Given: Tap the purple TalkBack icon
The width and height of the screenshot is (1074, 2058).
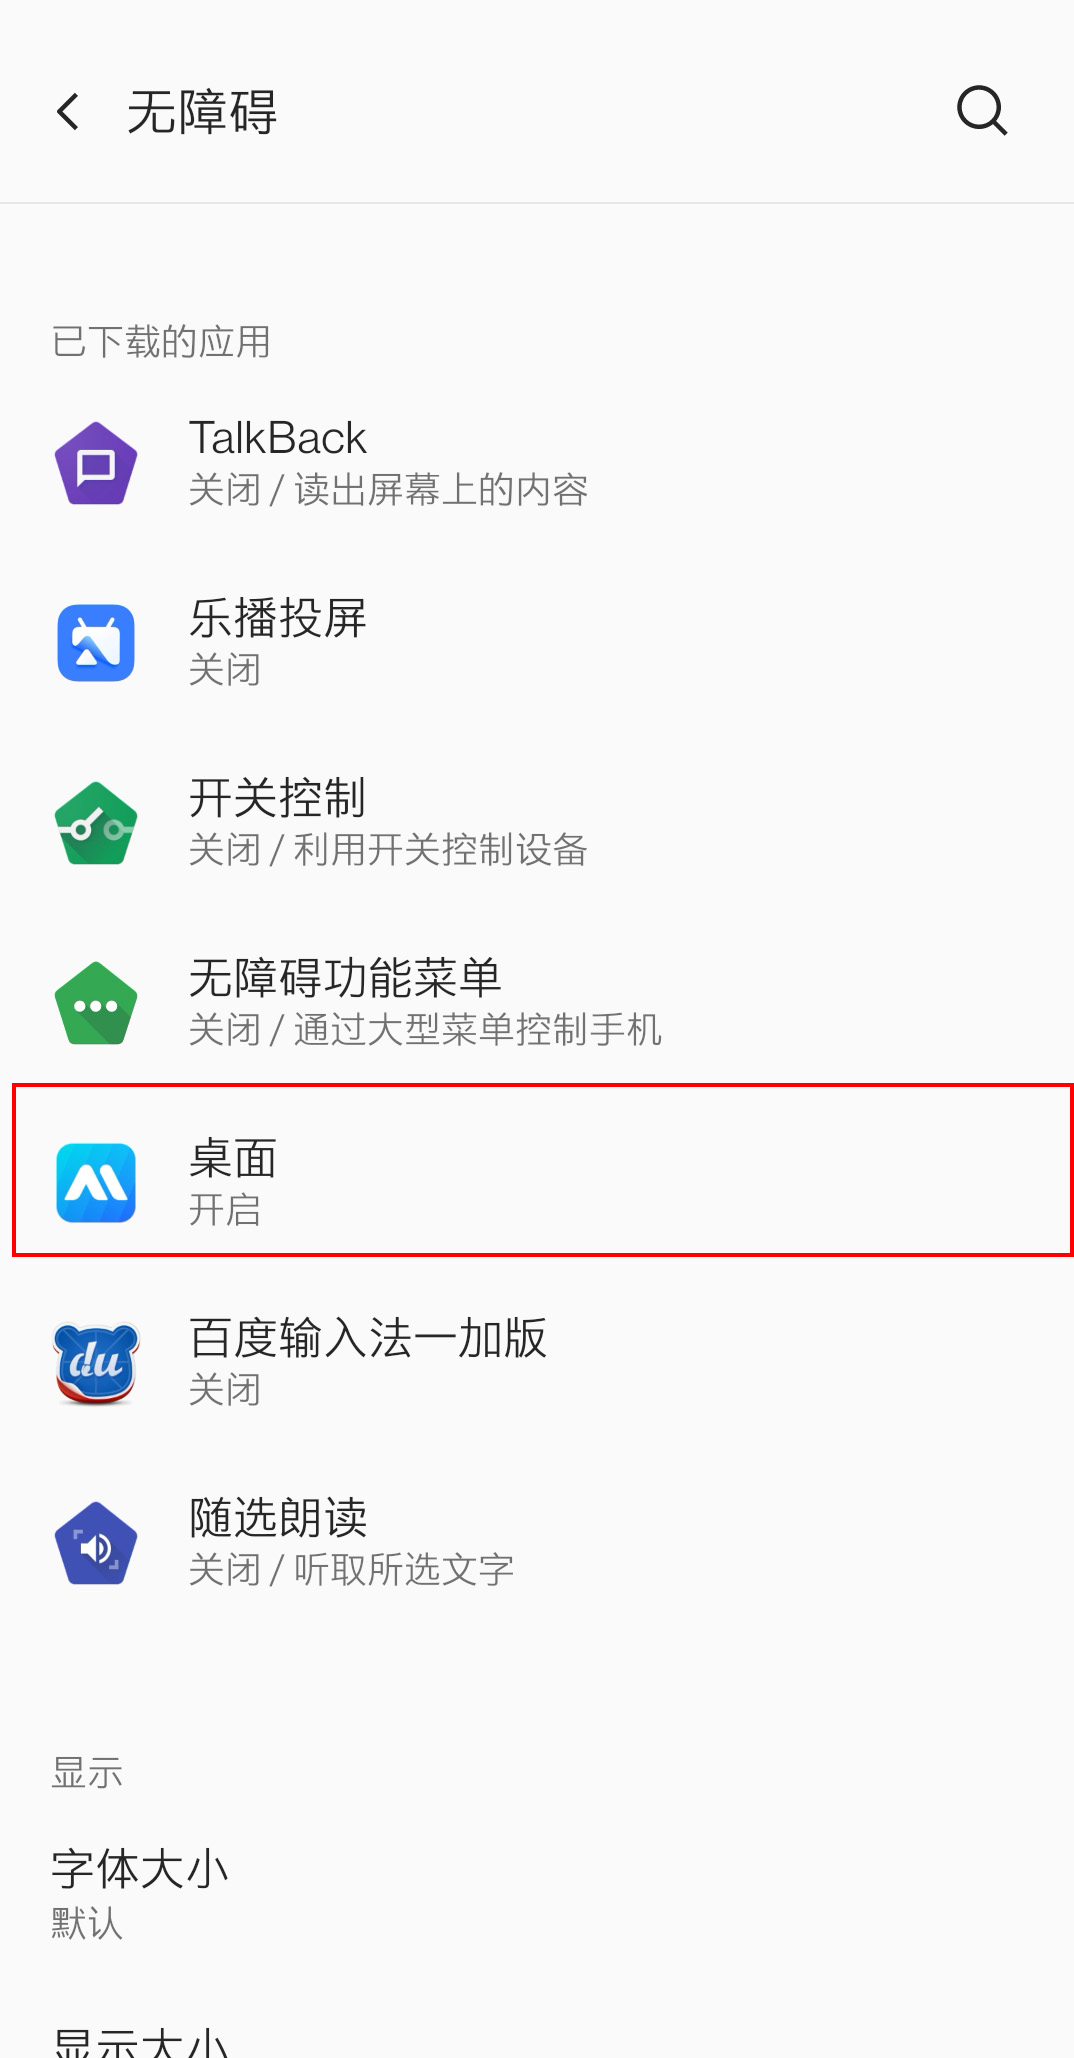Looking at the screenshot, I should click(96, 463).
